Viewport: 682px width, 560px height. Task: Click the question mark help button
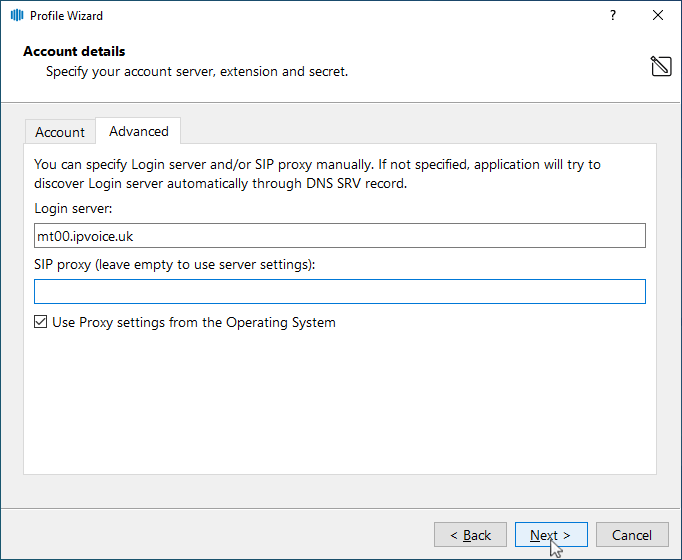(612, 16)
